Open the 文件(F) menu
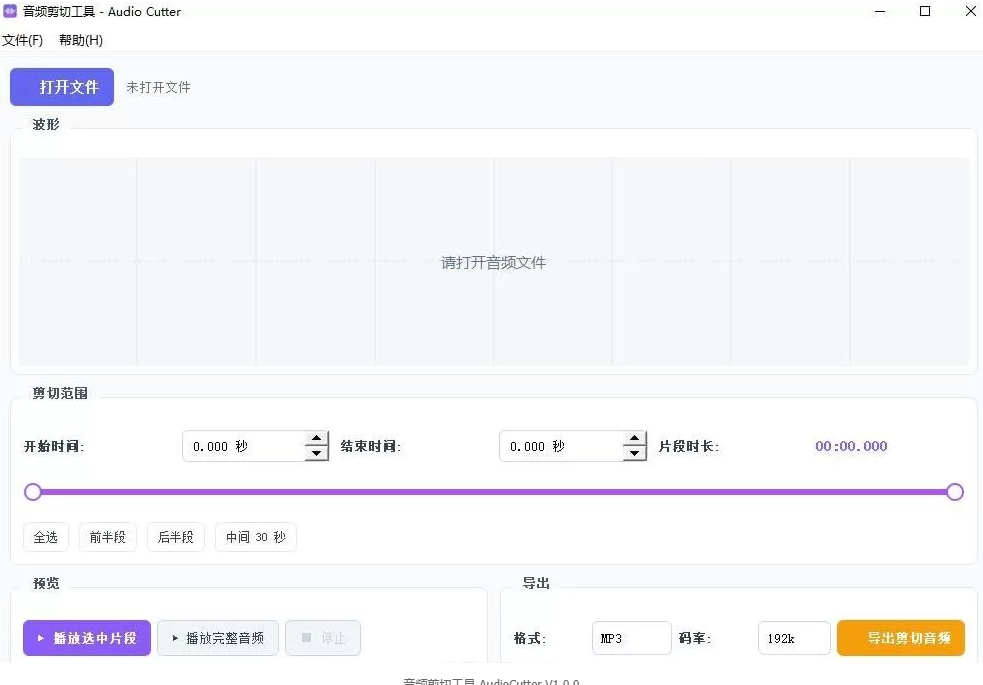983x685 pixels. (23, 40)
